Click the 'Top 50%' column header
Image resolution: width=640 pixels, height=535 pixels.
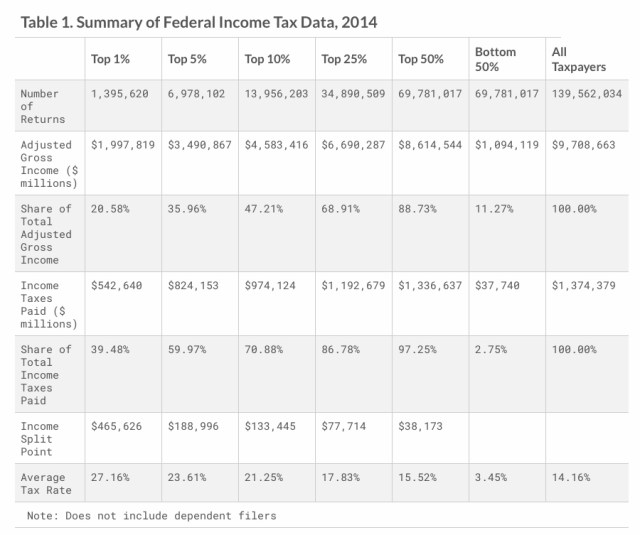point(420,59)
